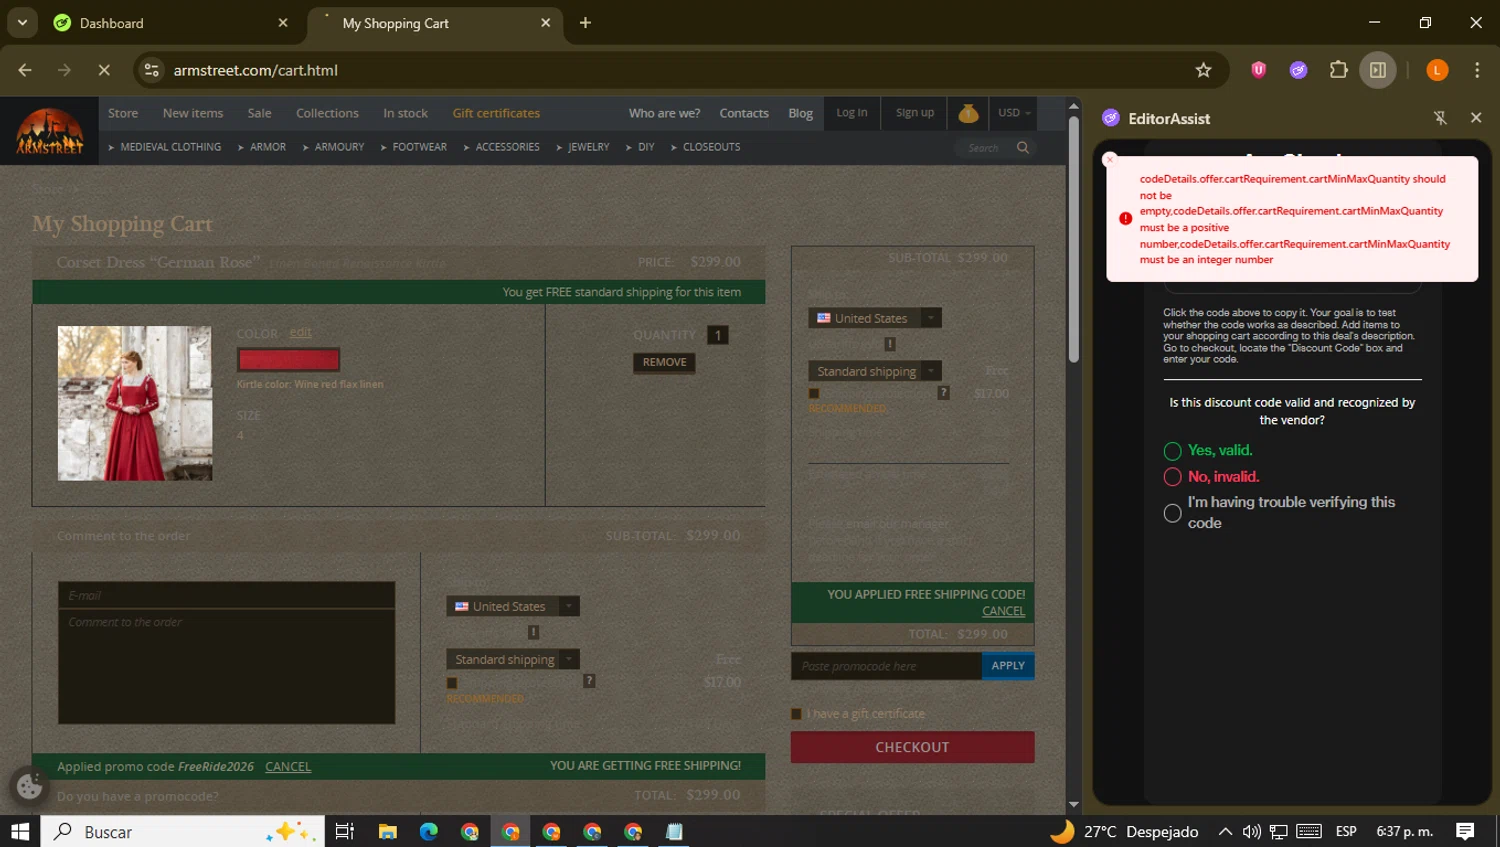Open the lower Standard shipping dropdown
This screenshot has height=847, width=1500.
click(513, 659)
